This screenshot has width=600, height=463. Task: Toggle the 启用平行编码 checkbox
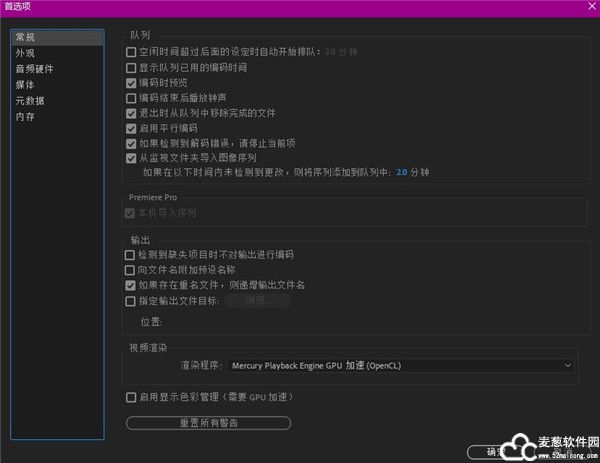coord(131,128)
